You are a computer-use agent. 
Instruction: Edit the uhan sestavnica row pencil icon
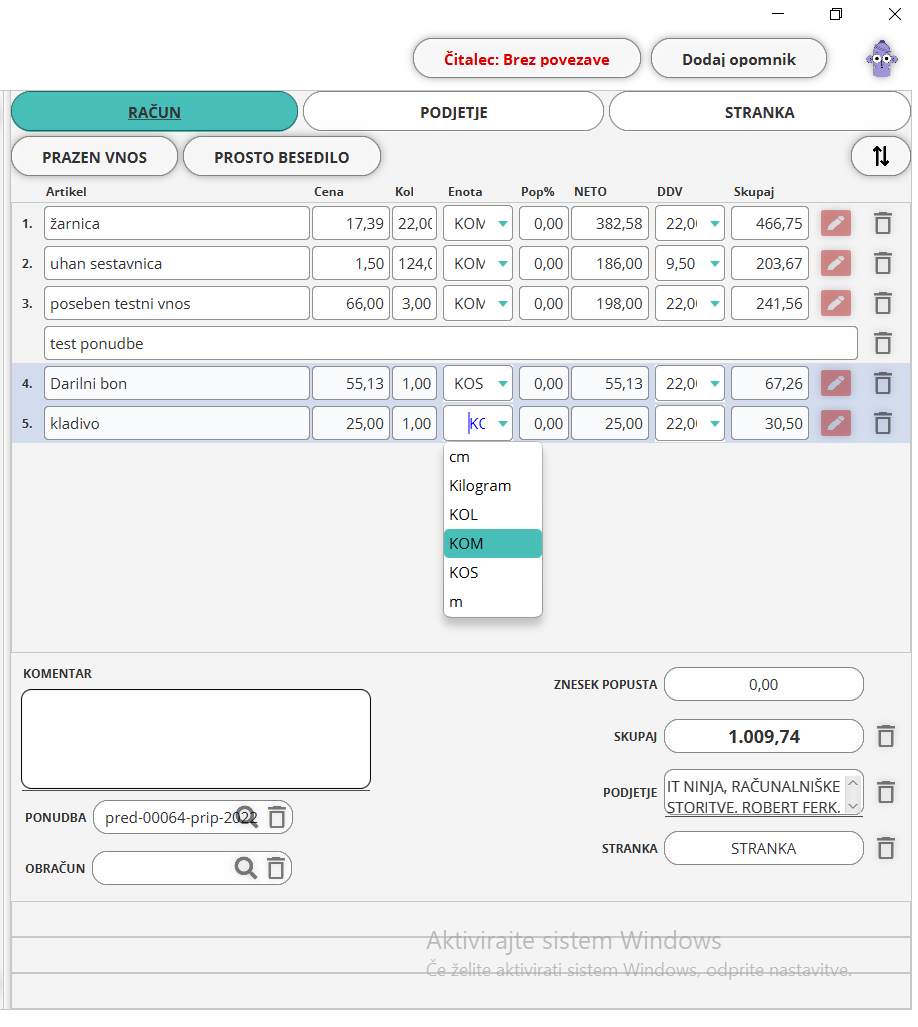pyautogui.click(x=835, y=263)
